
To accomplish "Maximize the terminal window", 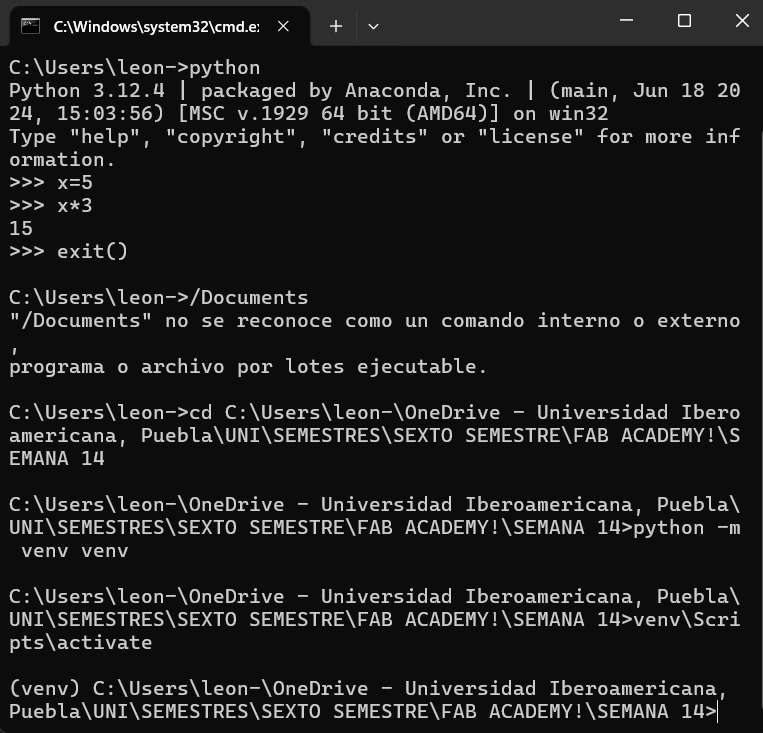I will [684, 20].
